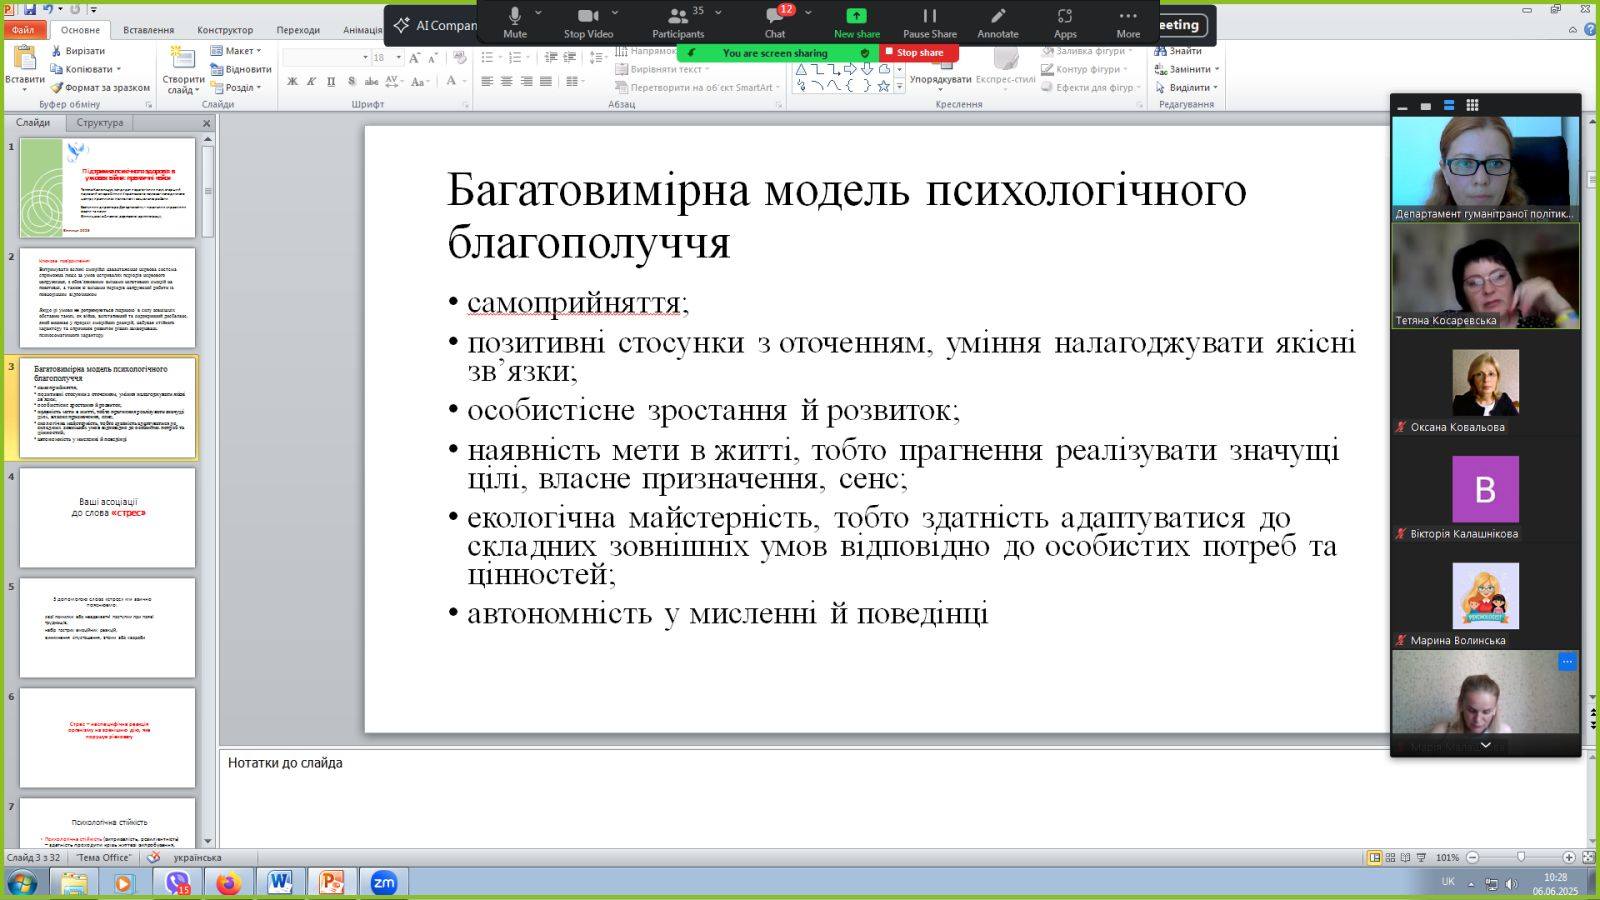Click the Створити слайд (New Slide) icon
This screenshot has width=1600, height=900.
click(x=183, y=59)
